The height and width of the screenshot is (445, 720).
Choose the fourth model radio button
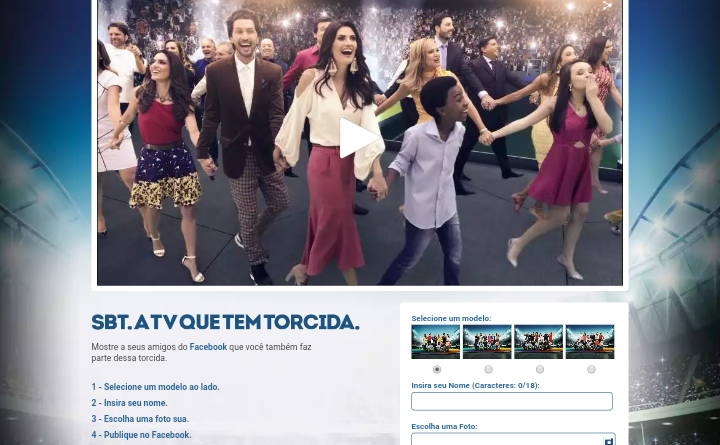[x=591, y=370]
